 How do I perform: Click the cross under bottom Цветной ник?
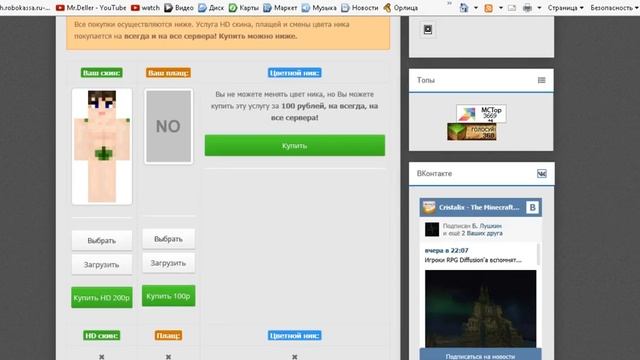pos(294,357)
